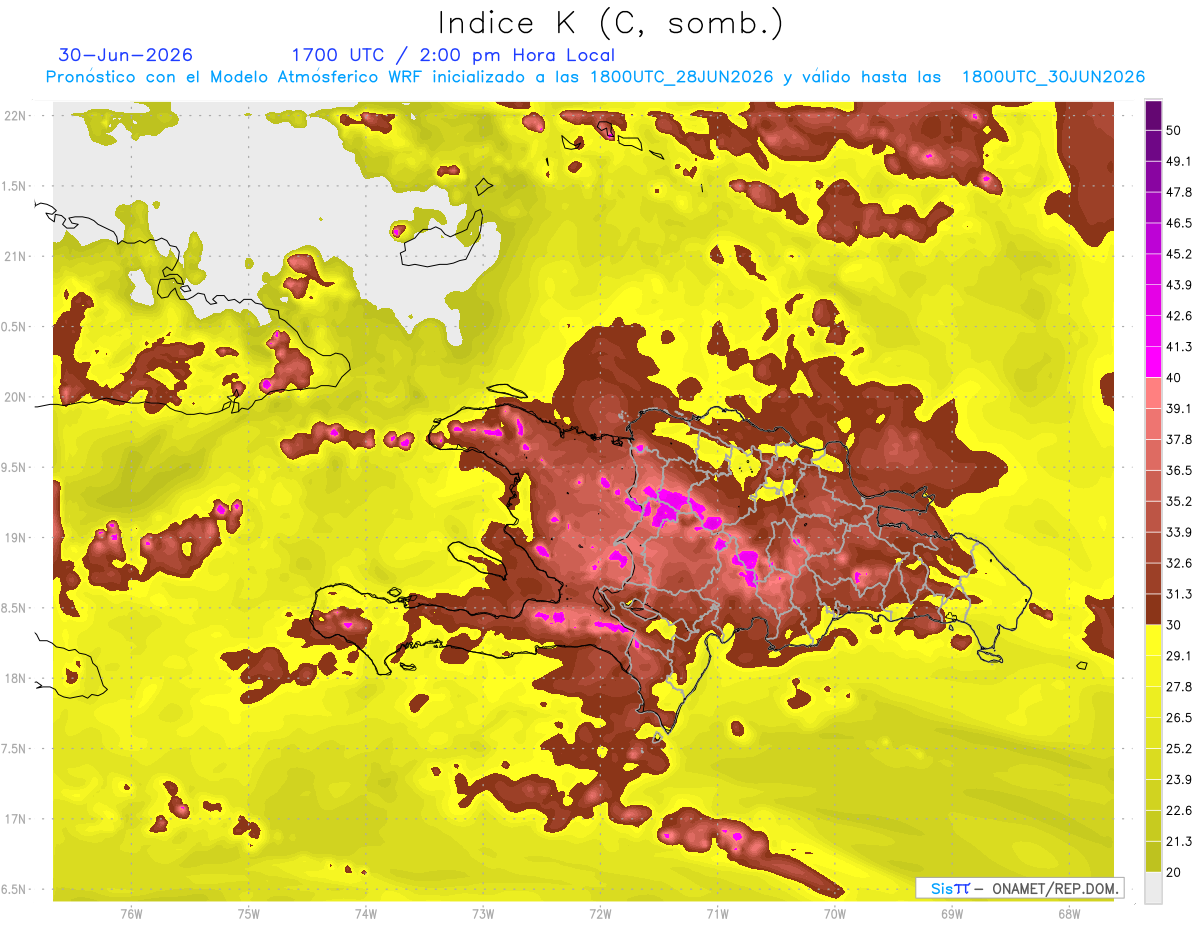Select the date text '30-Jun-2026'
1200x927 pixels.
[126, 55]
